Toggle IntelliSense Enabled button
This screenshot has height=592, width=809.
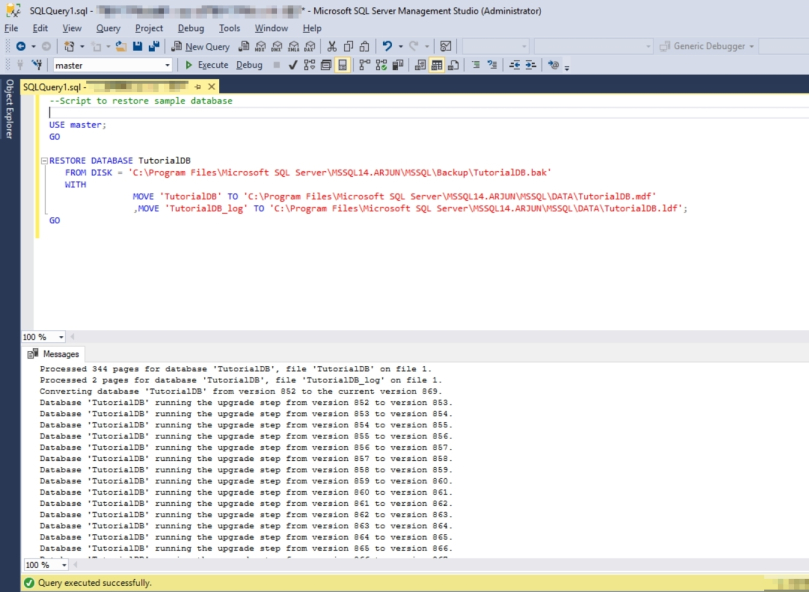click(x=342, y=65)
